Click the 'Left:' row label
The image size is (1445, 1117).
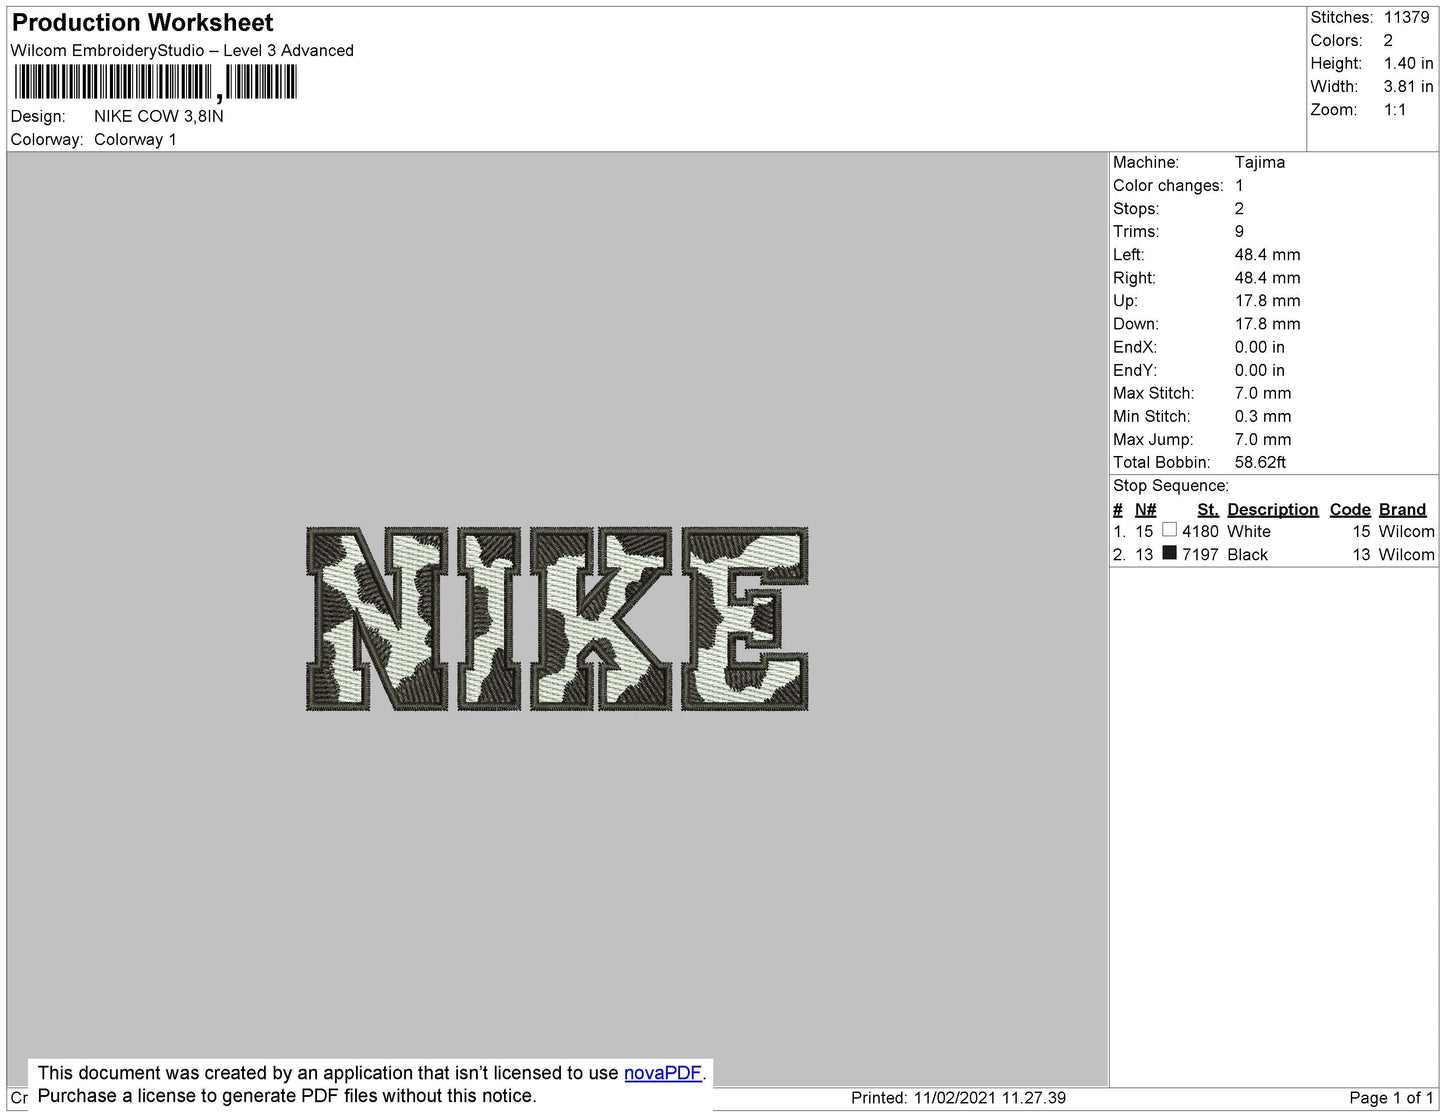[1127, 254]
